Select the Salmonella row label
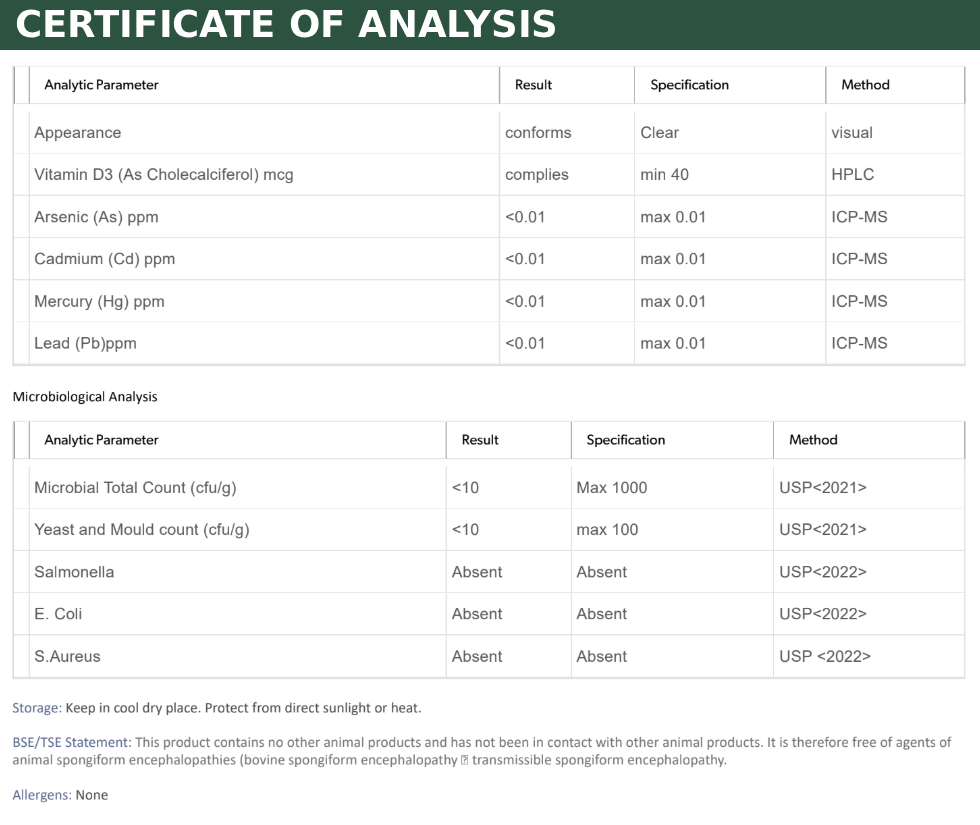This screenshot has width=980, height=825. click(x=74, y=572)
